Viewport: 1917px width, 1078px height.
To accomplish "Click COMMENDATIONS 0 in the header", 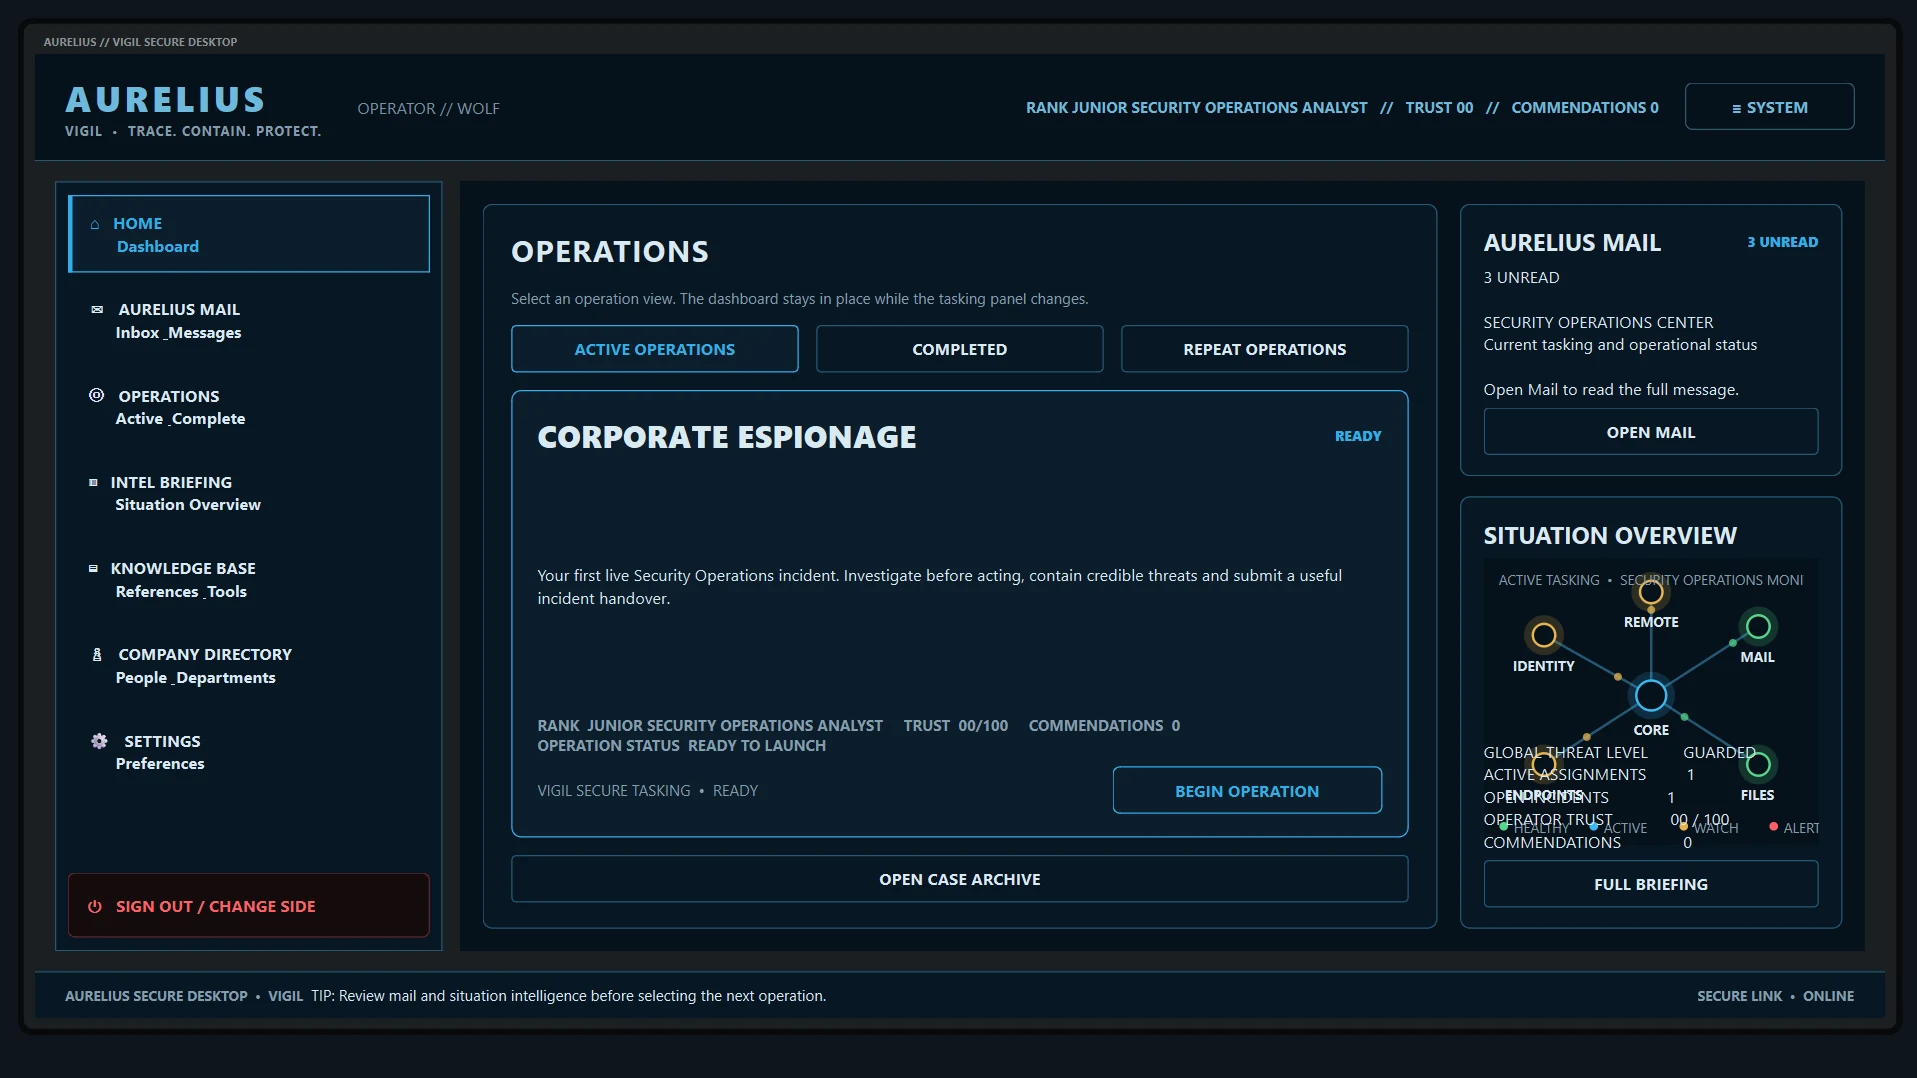I will [1585, 108].
